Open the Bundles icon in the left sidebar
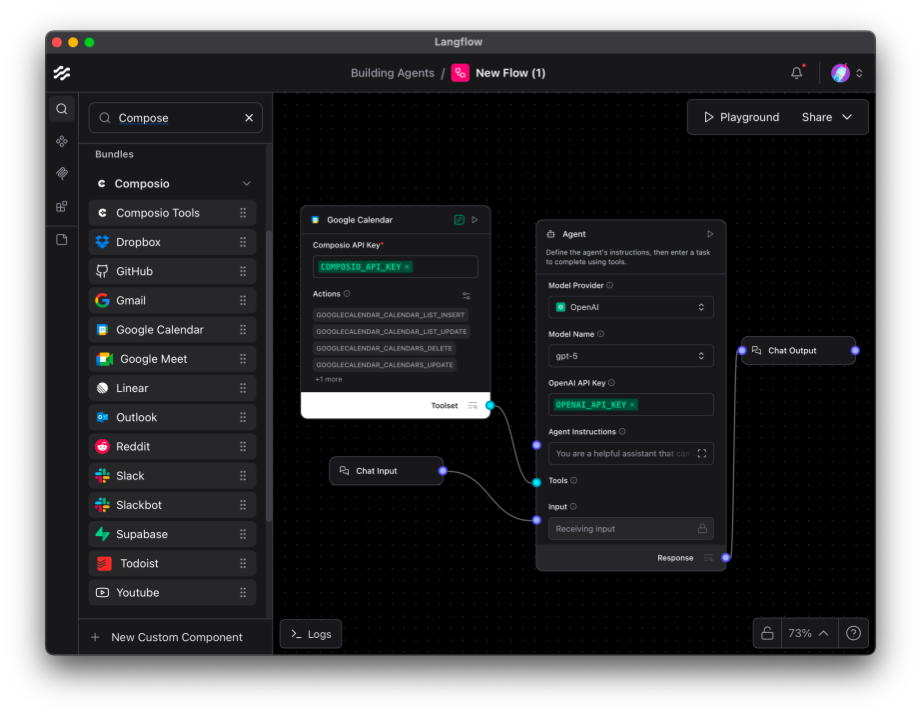Screen dimensions: 922x715 click(62, 207)
